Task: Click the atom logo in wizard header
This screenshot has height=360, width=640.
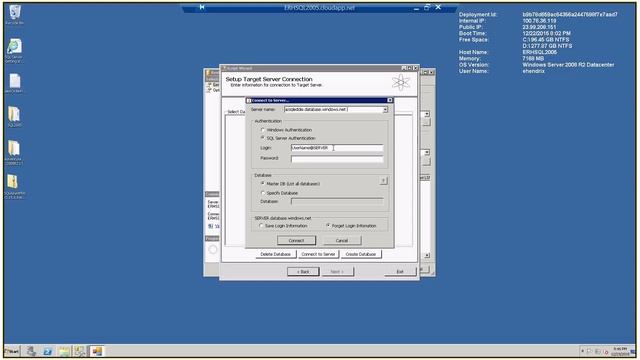Action: point(401,83)
